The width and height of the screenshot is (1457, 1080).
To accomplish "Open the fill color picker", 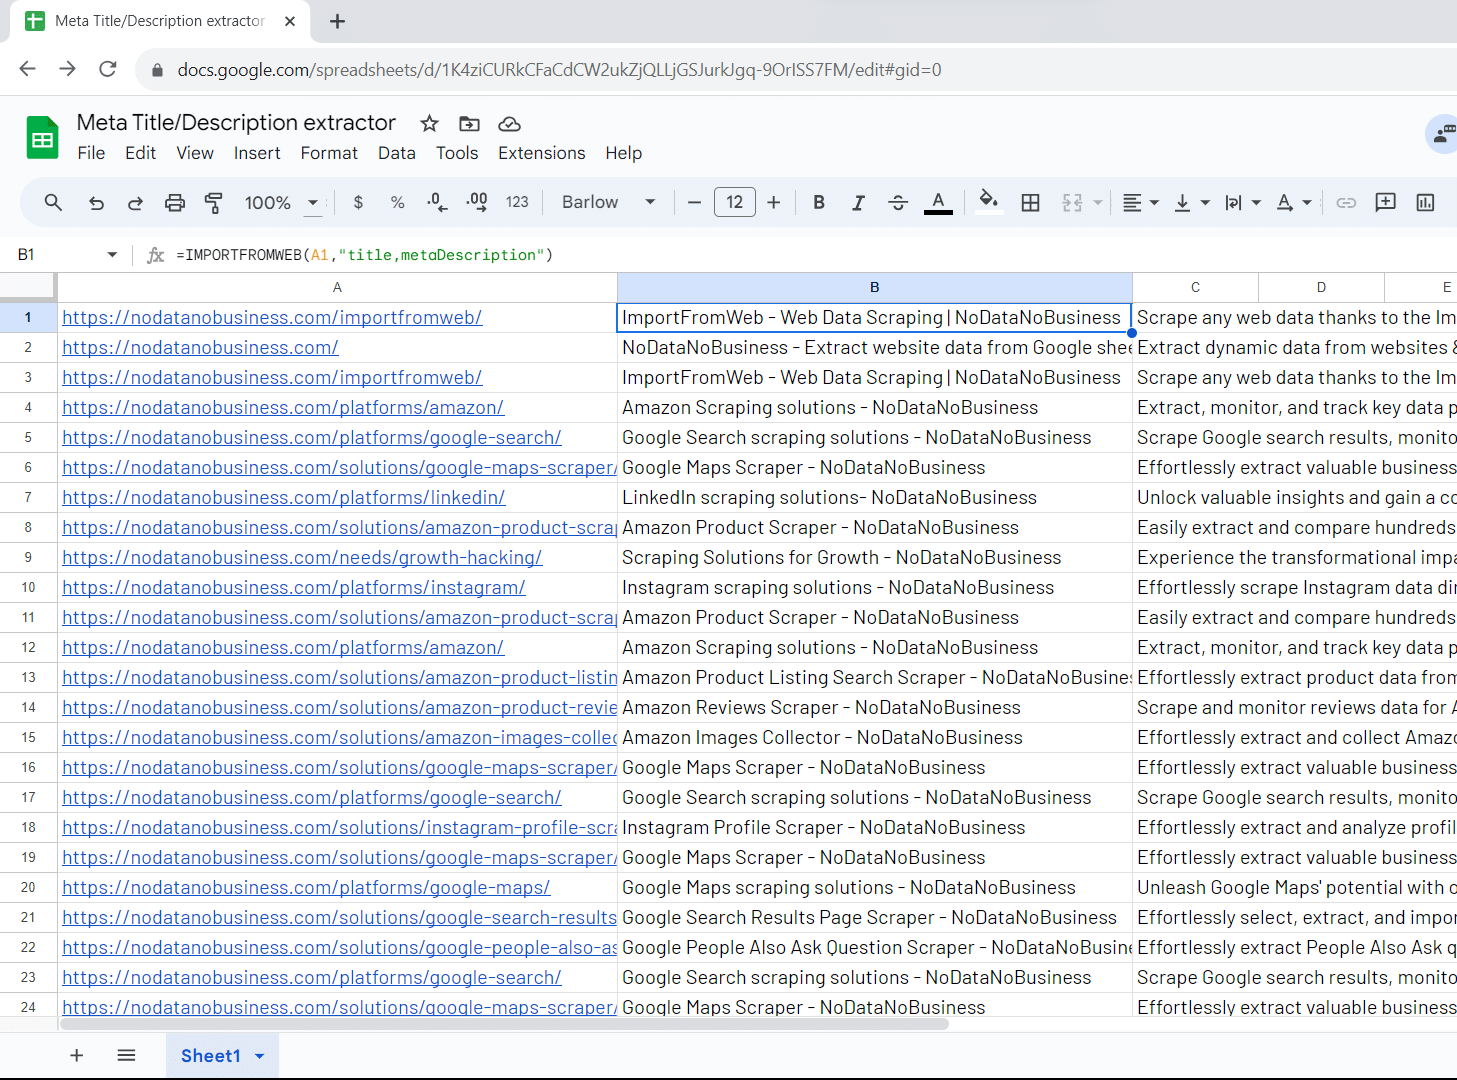I will point(988,203).
